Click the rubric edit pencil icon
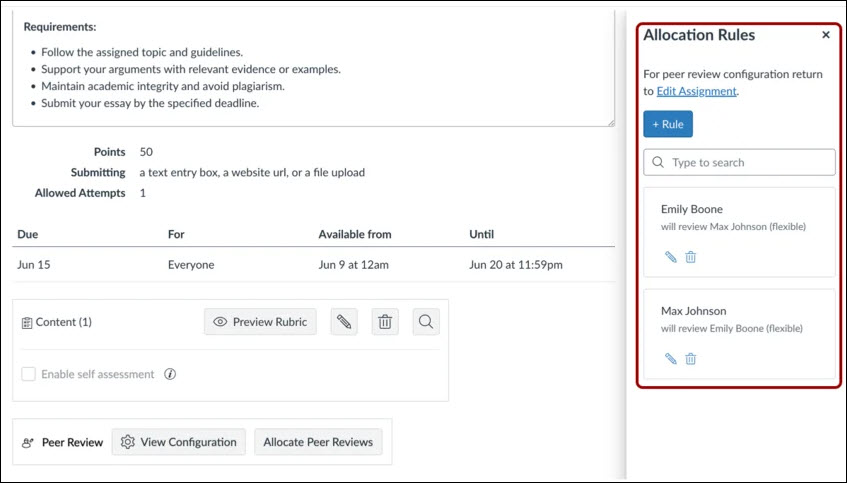 (344, 322)
